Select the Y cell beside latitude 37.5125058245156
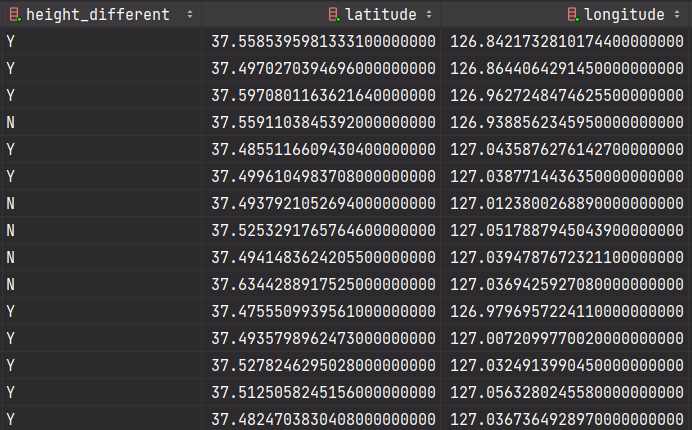 click(102, 392)
